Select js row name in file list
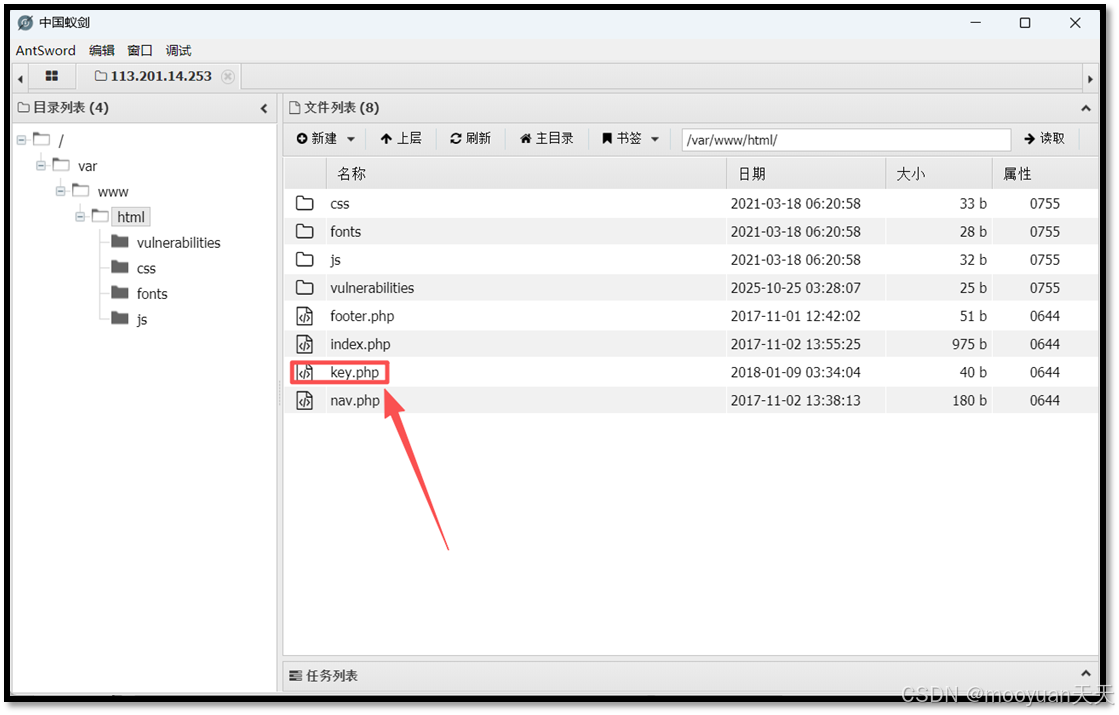 click(x=335, y=260)
